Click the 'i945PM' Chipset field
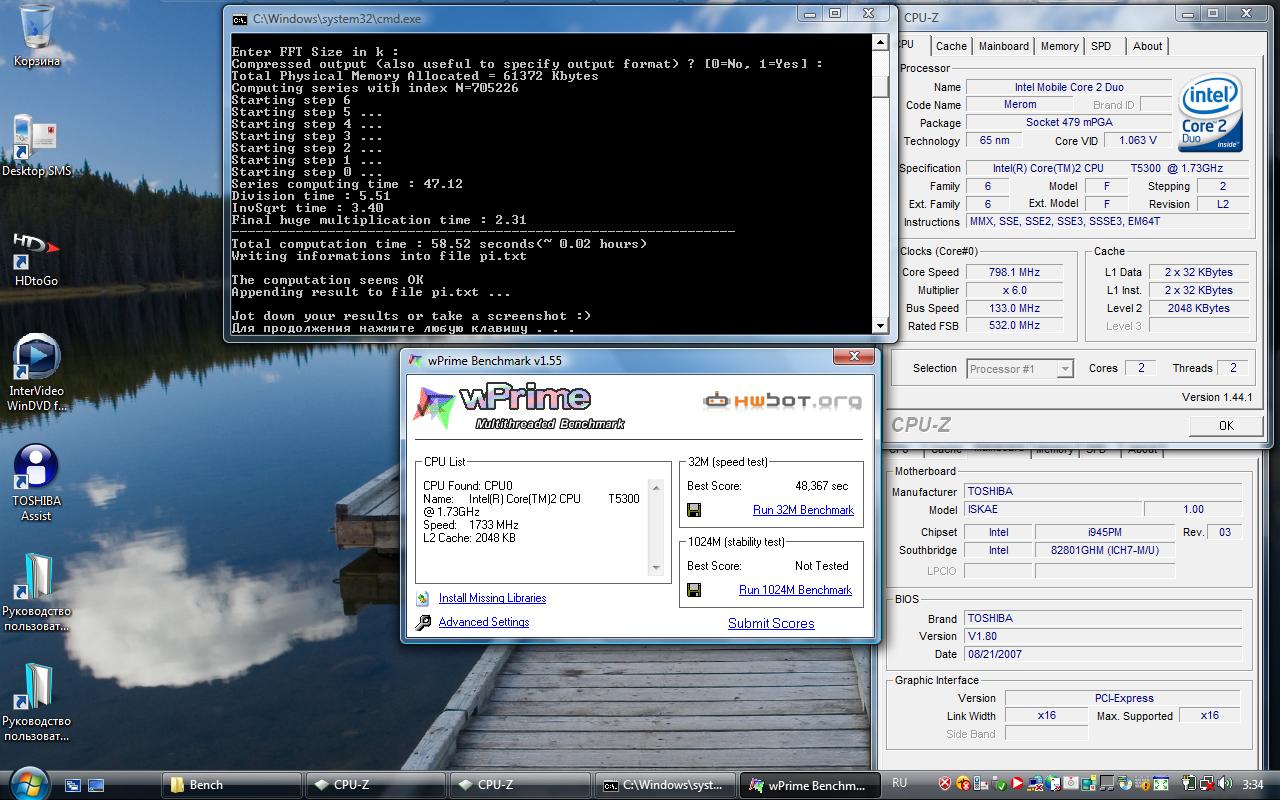The image size is (1280, 800). [x=1105, y=532]
